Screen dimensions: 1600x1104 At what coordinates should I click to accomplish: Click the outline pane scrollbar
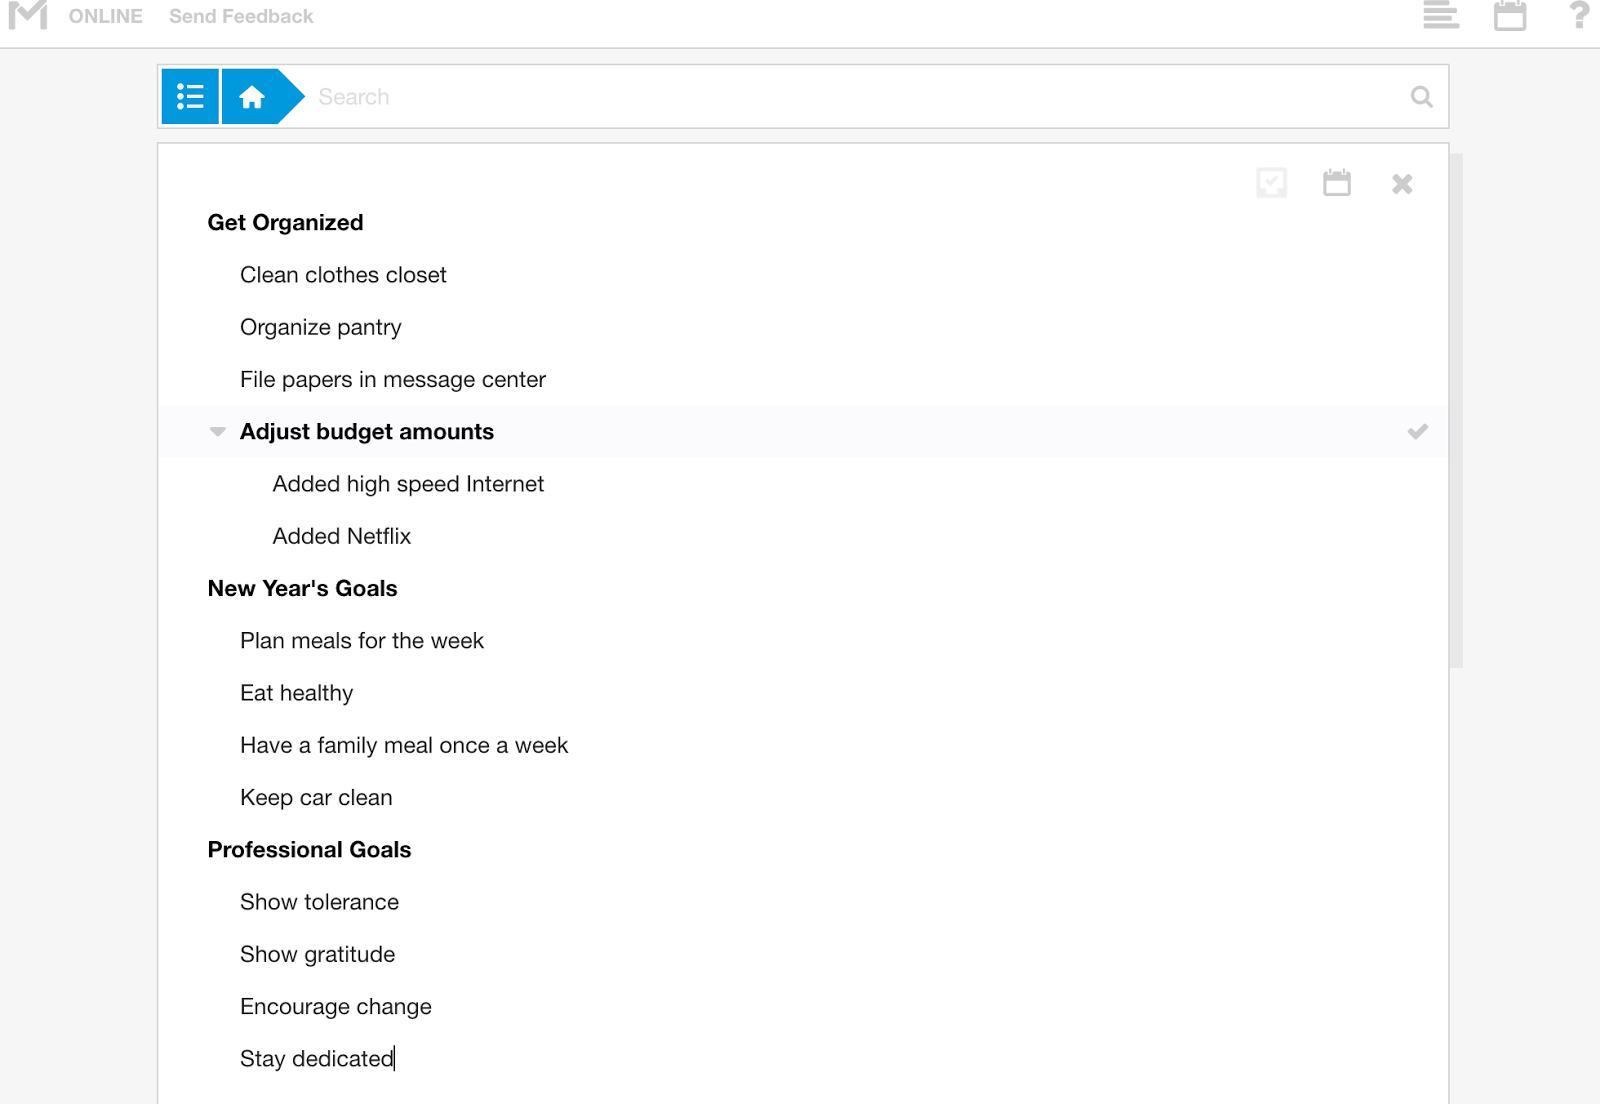(1457, 410)
